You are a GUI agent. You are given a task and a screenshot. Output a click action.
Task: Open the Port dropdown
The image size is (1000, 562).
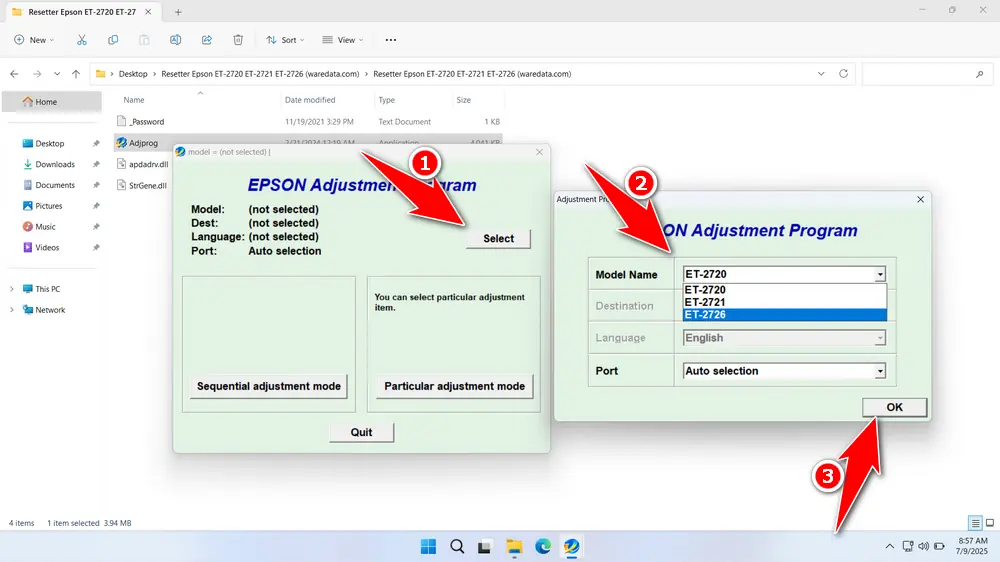tap(784, 371)
